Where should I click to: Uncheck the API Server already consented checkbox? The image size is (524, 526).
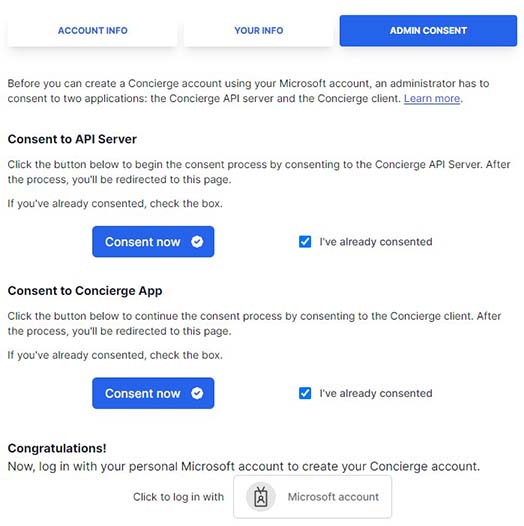point(305,242)
